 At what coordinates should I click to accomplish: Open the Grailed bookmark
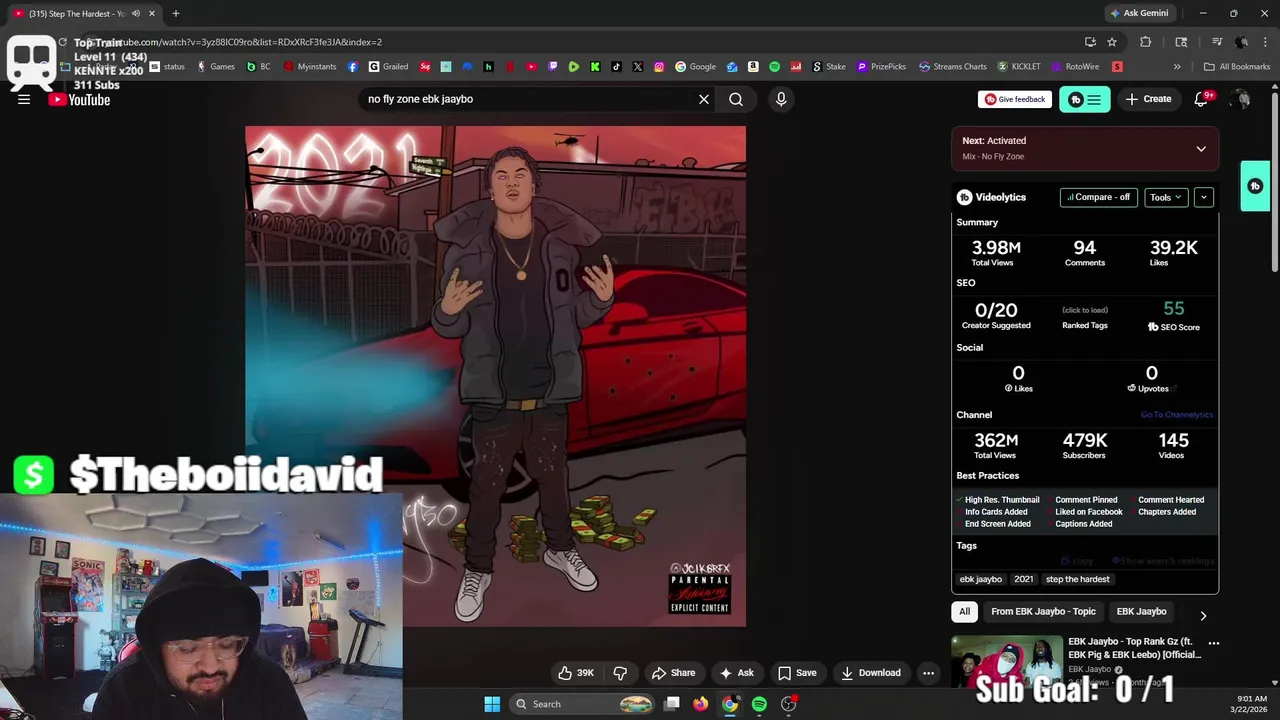[x=389, y=67]
